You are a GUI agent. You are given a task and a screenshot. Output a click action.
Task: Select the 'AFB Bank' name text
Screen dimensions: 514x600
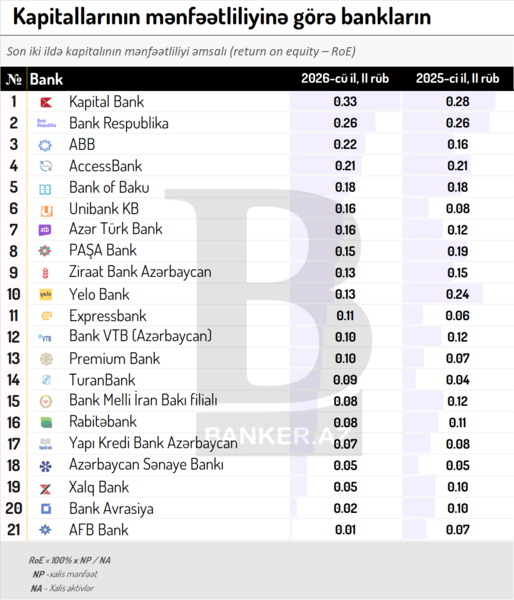pyautogui.click(x=98, y=530)
